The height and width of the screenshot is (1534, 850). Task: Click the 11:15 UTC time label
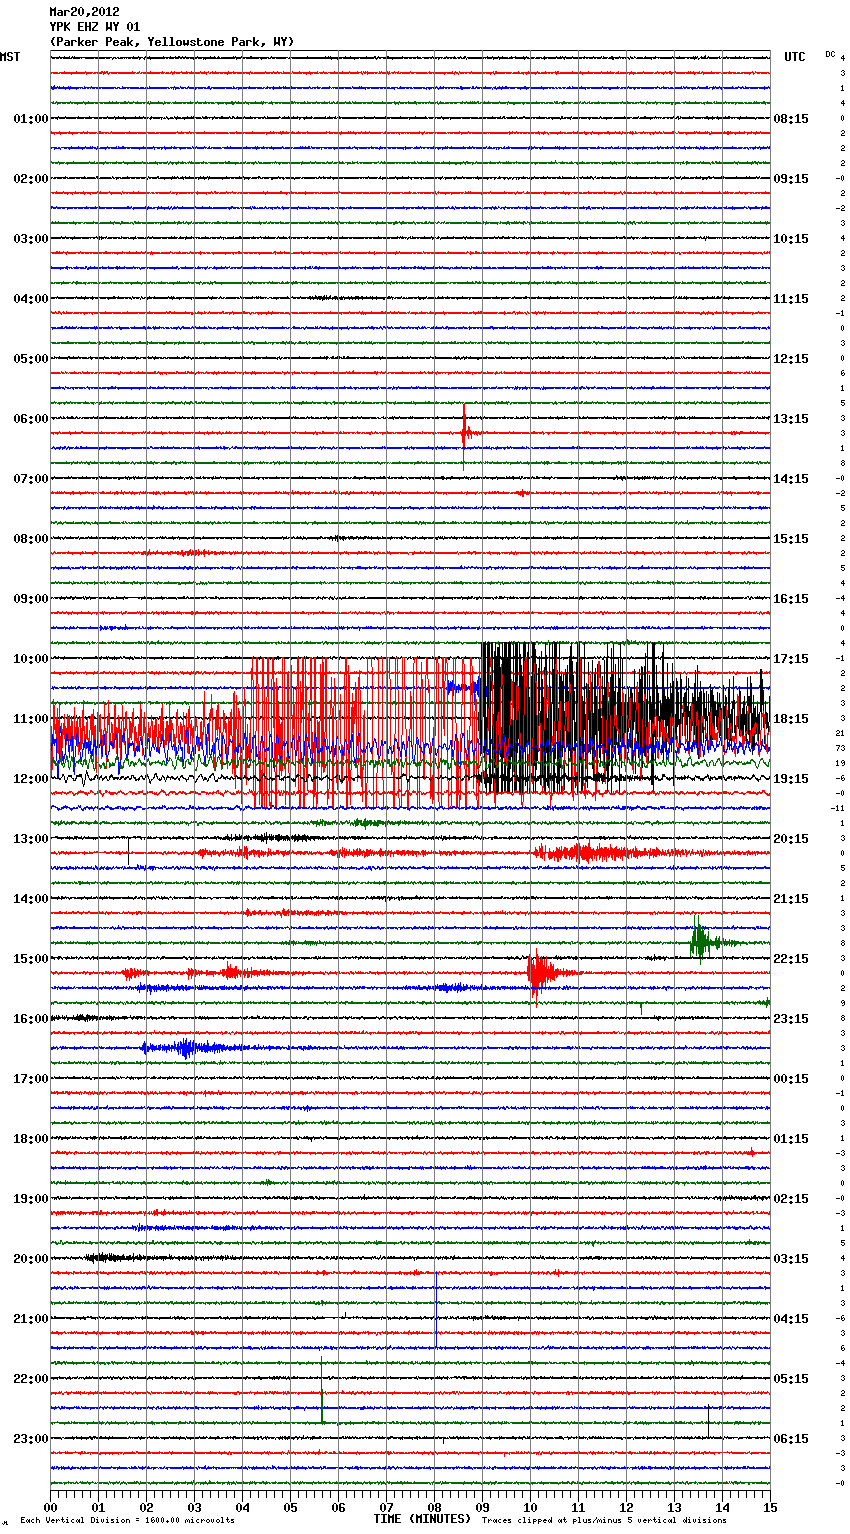(791, 299)
